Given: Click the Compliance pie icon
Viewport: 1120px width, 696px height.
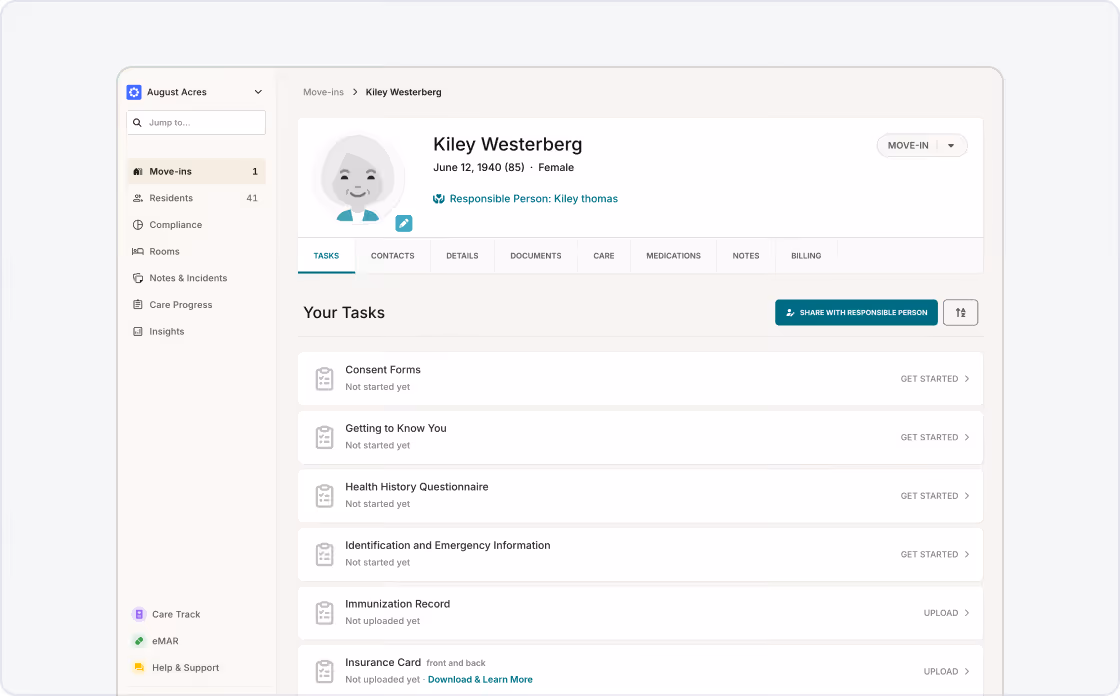Looking at the screenshot, I should tap(138, 224).
